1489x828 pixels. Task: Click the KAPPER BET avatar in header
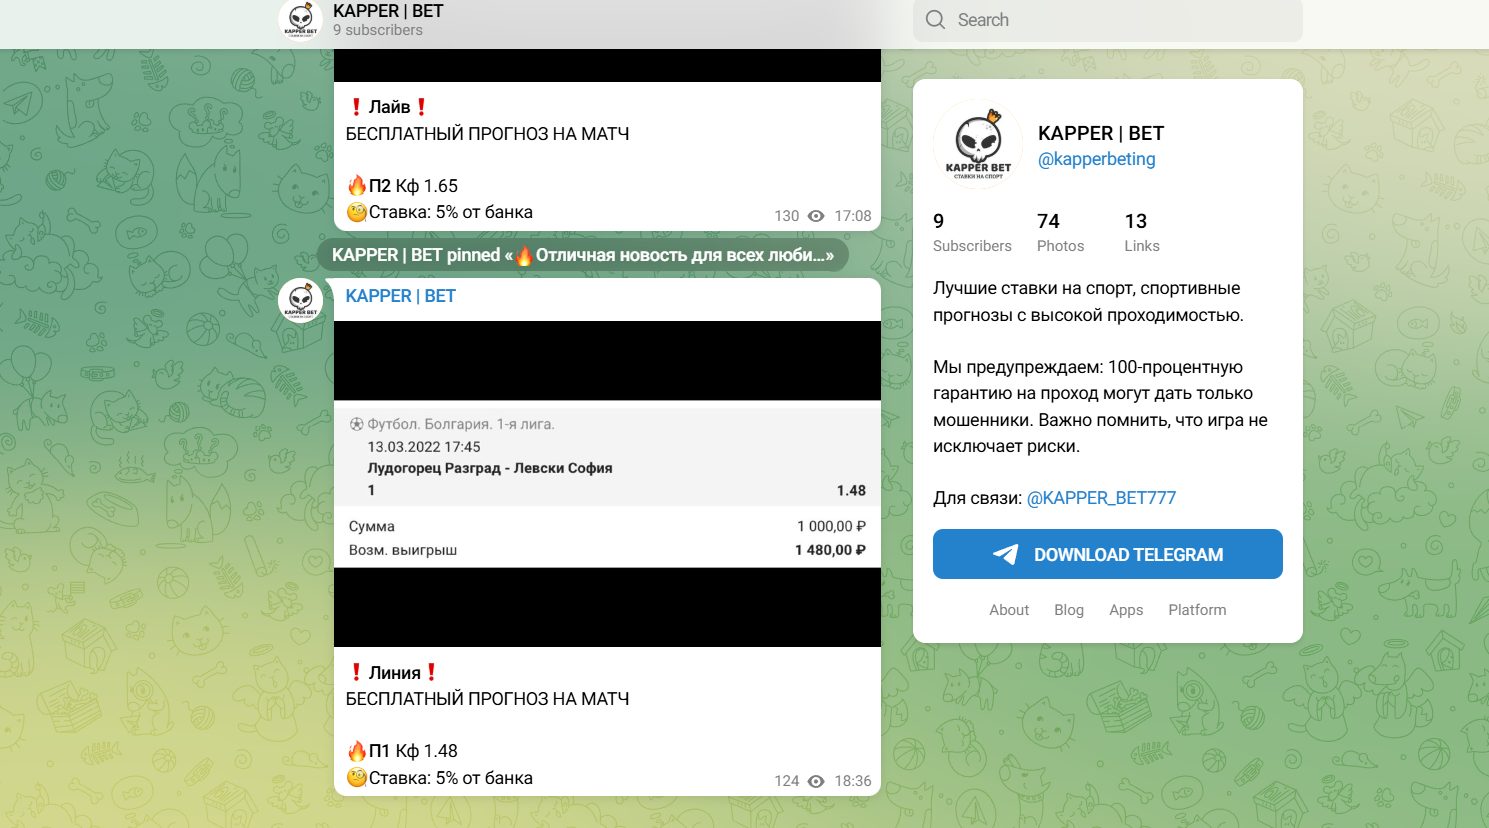click(301, 20)
